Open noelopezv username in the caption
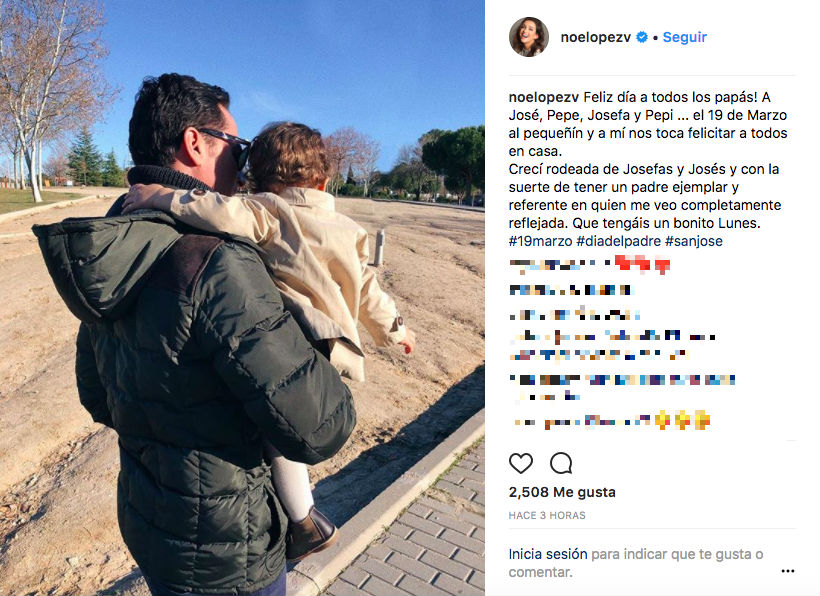This screenshot has height=596, width=820. coord(543,97)
